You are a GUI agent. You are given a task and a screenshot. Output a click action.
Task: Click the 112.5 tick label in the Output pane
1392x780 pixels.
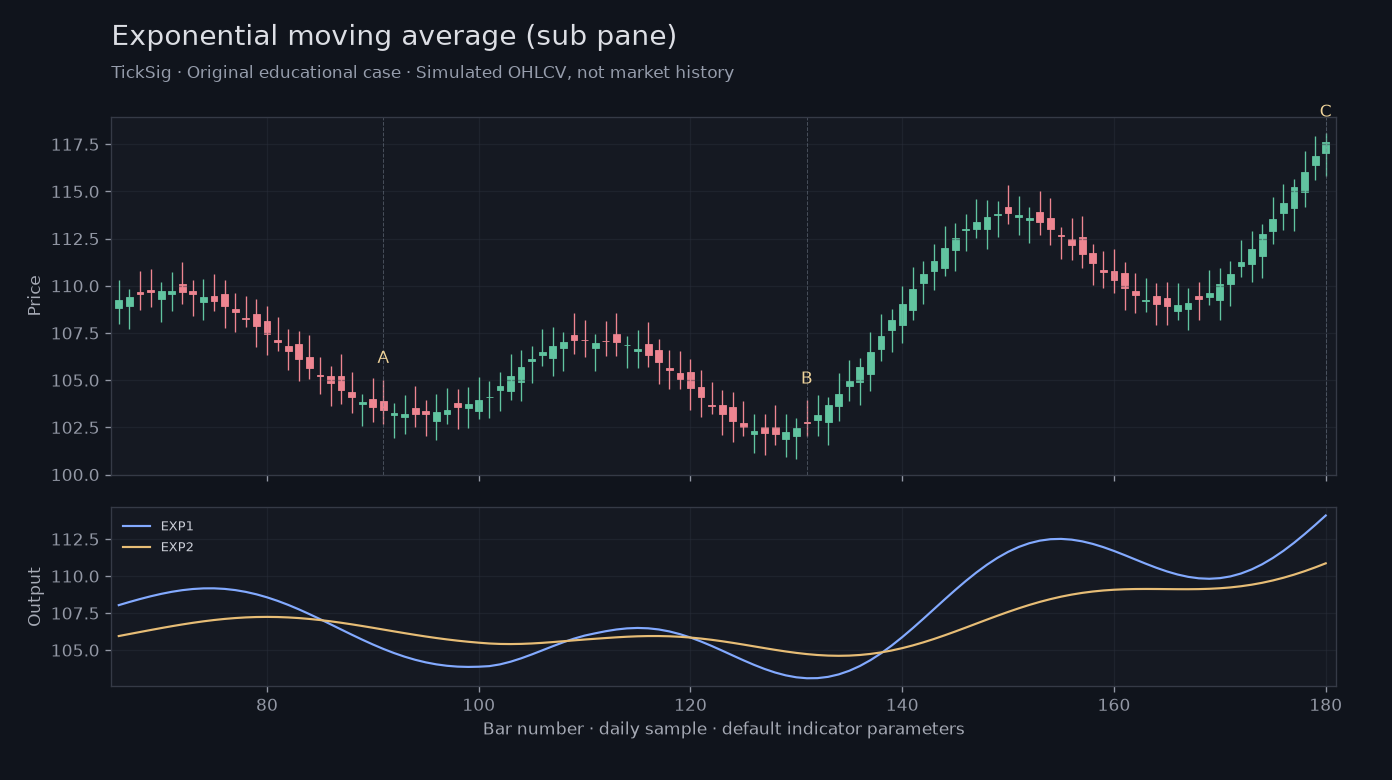tap(75, 540)
